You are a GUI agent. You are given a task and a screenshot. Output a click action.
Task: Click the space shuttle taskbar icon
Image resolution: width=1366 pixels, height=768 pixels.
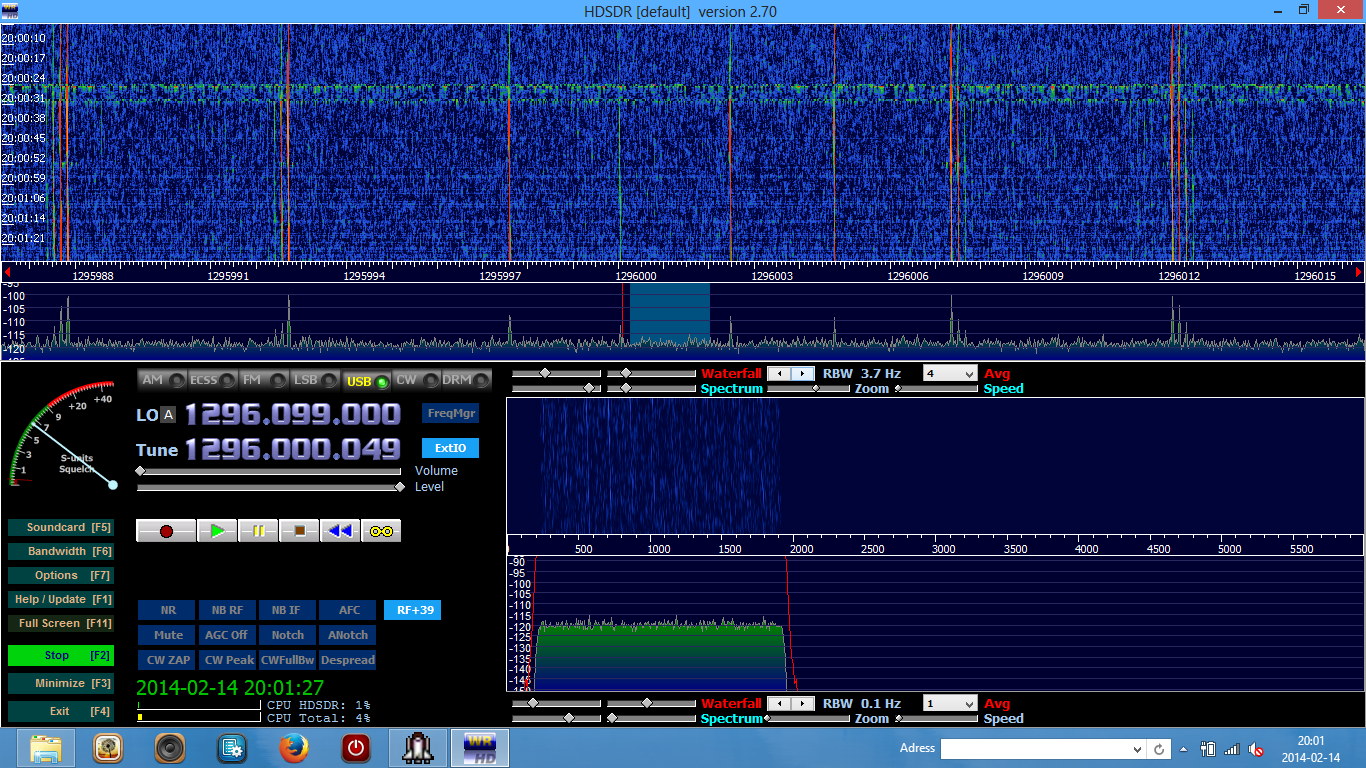(418, 748)
